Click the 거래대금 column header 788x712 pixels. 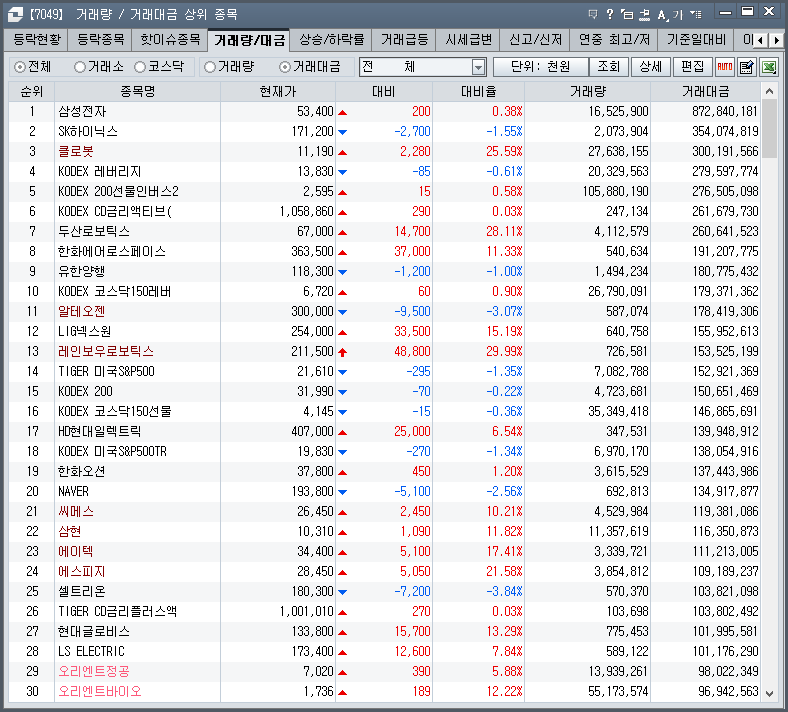[x=706, y=91]
